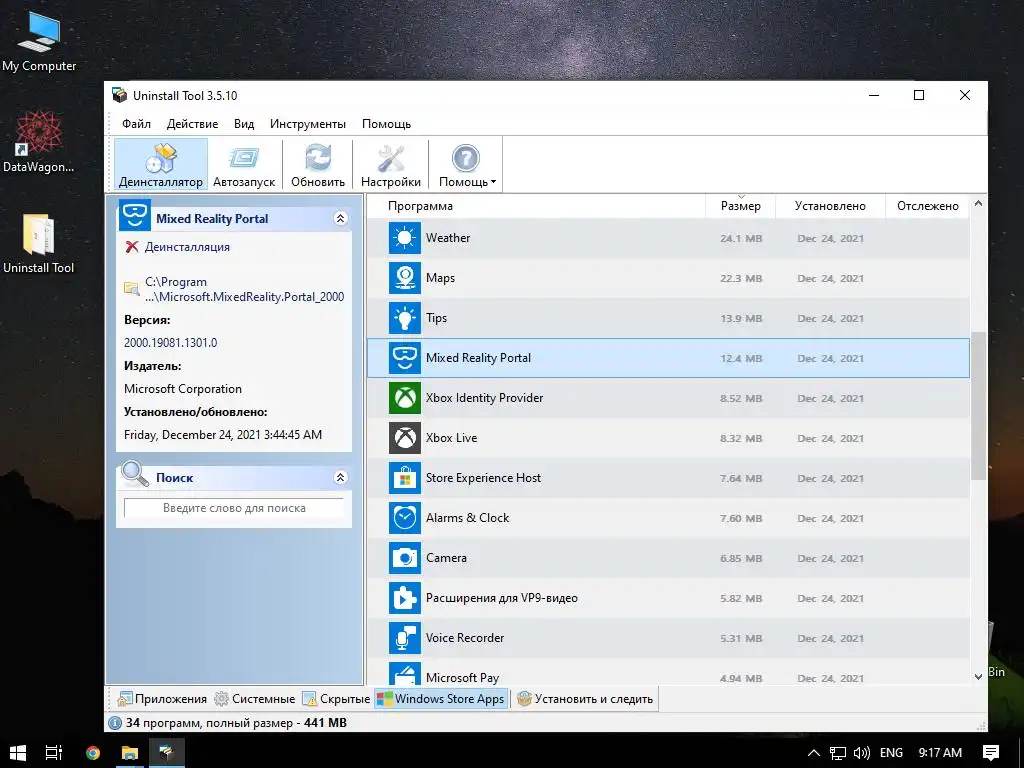Select the Voice Recorder row text

[465, 638]
